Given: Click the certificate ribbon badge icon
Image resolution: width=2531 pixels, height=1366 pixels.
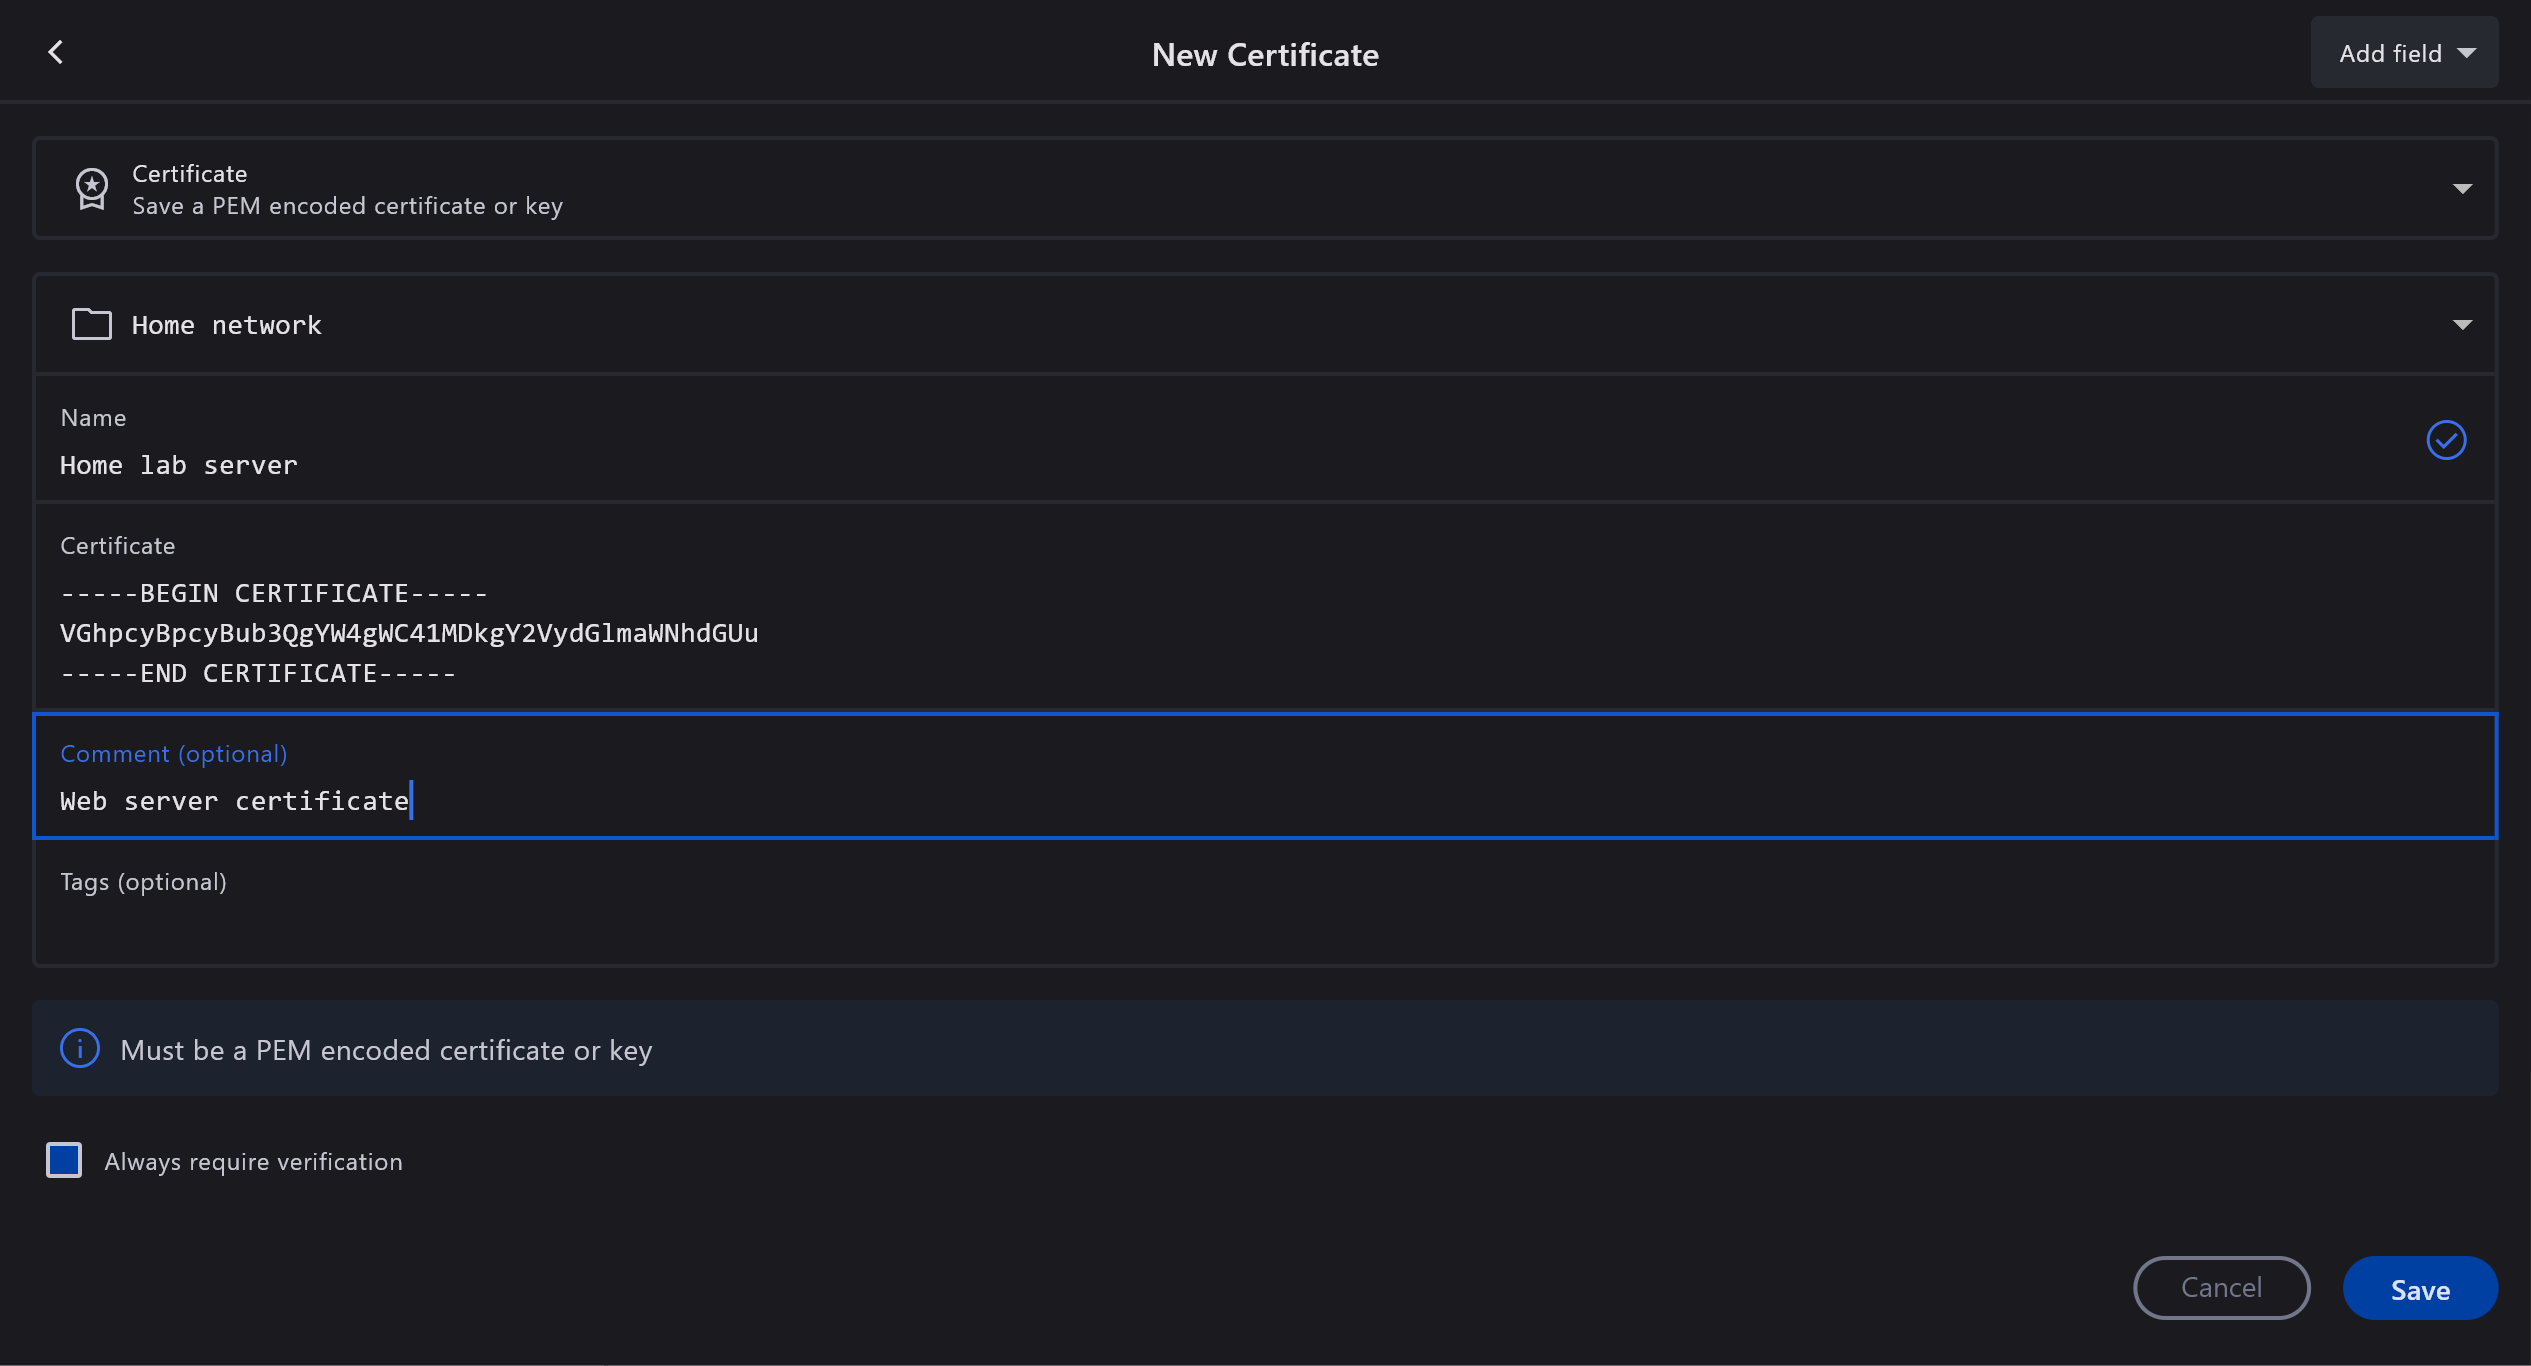Looking at the screenshot, I should click(92, 189).
